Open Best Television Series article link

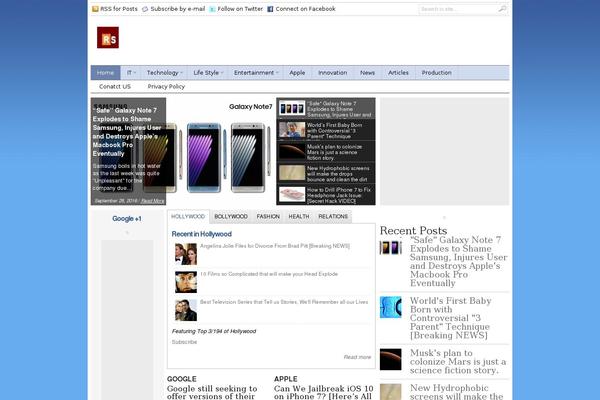coord(284,302)
